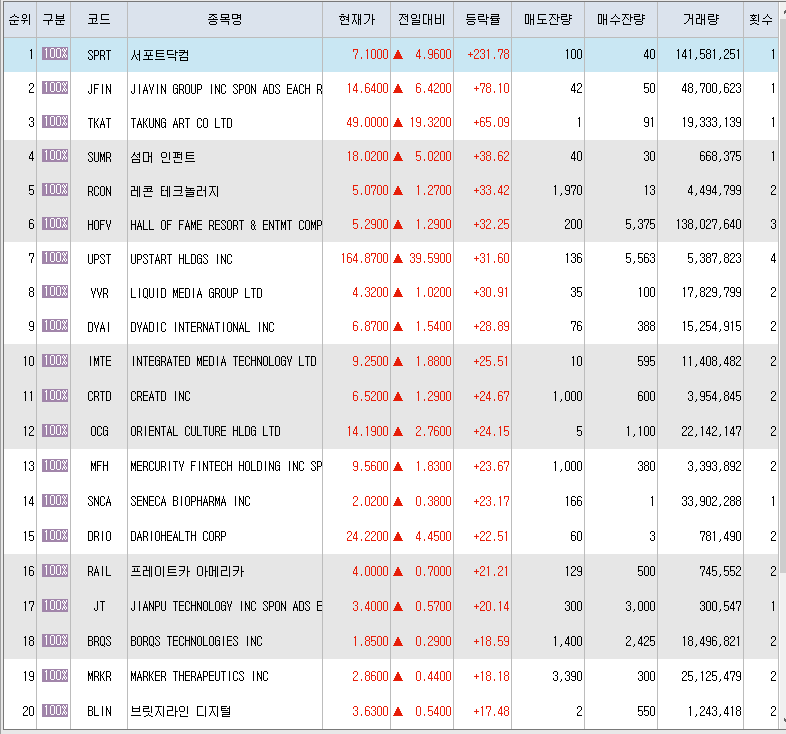
Task: Click change rate +231.78
Action: [488, 54]
